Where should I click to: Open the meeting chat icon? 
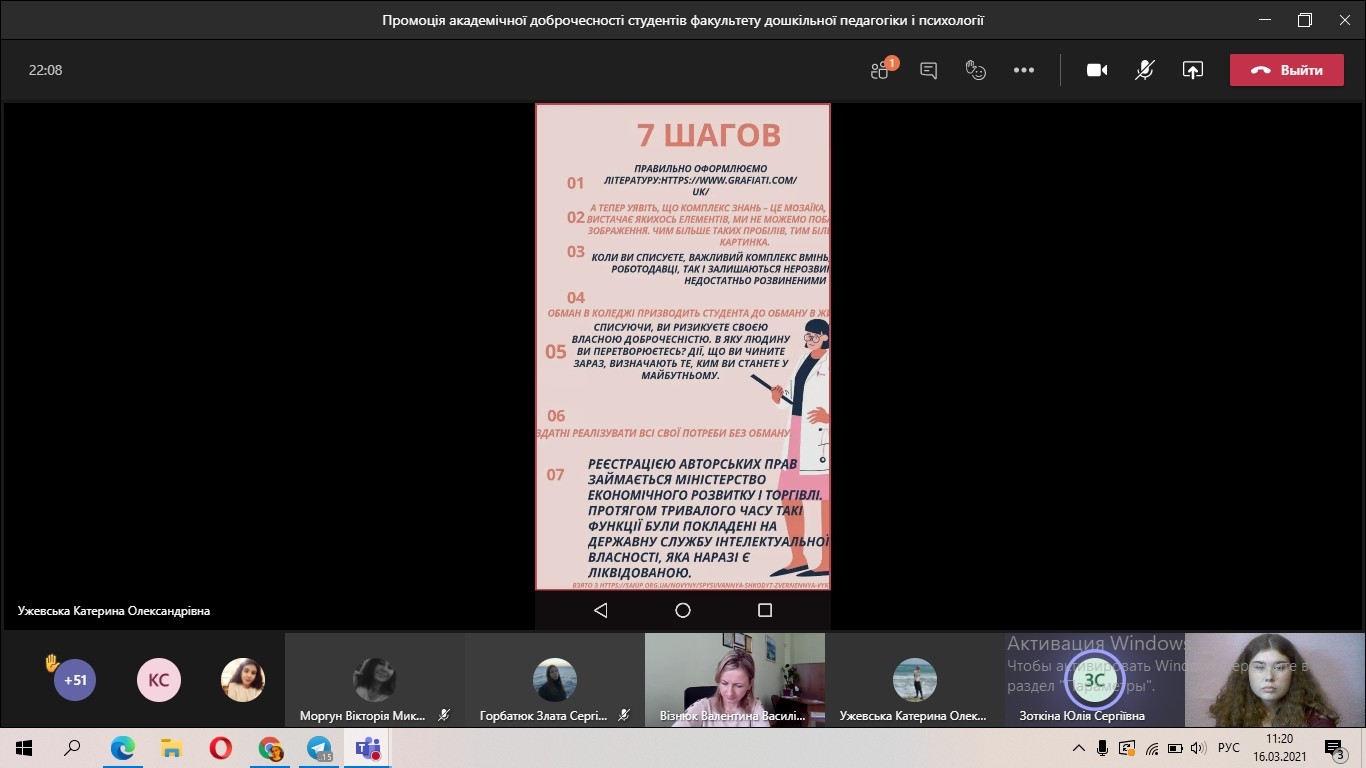point(928,70)
